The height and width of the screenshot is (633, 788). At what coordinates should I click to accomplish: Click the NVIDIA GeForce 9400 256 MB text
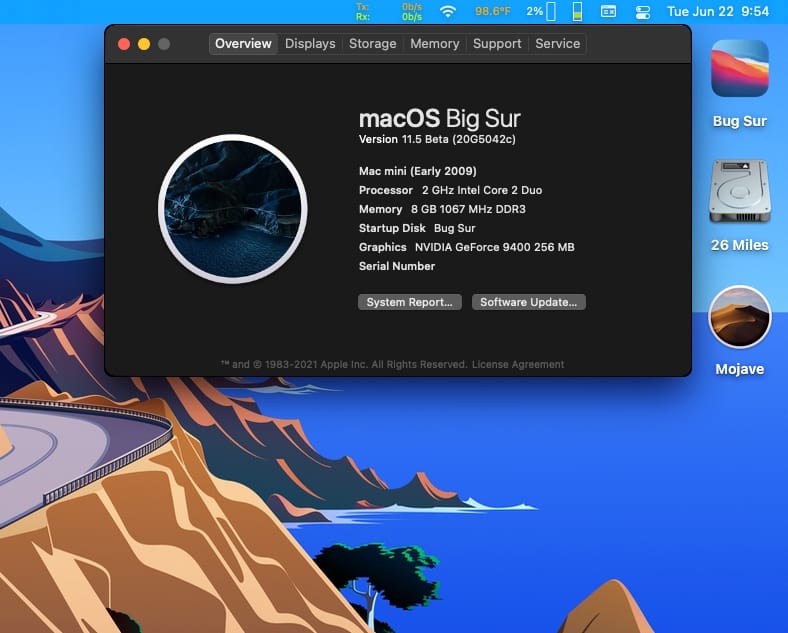coord(495,247)
